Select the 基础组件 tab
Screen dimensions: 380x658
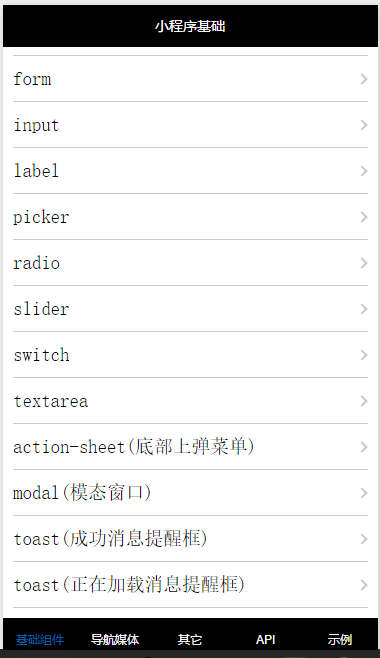(40, 640)
